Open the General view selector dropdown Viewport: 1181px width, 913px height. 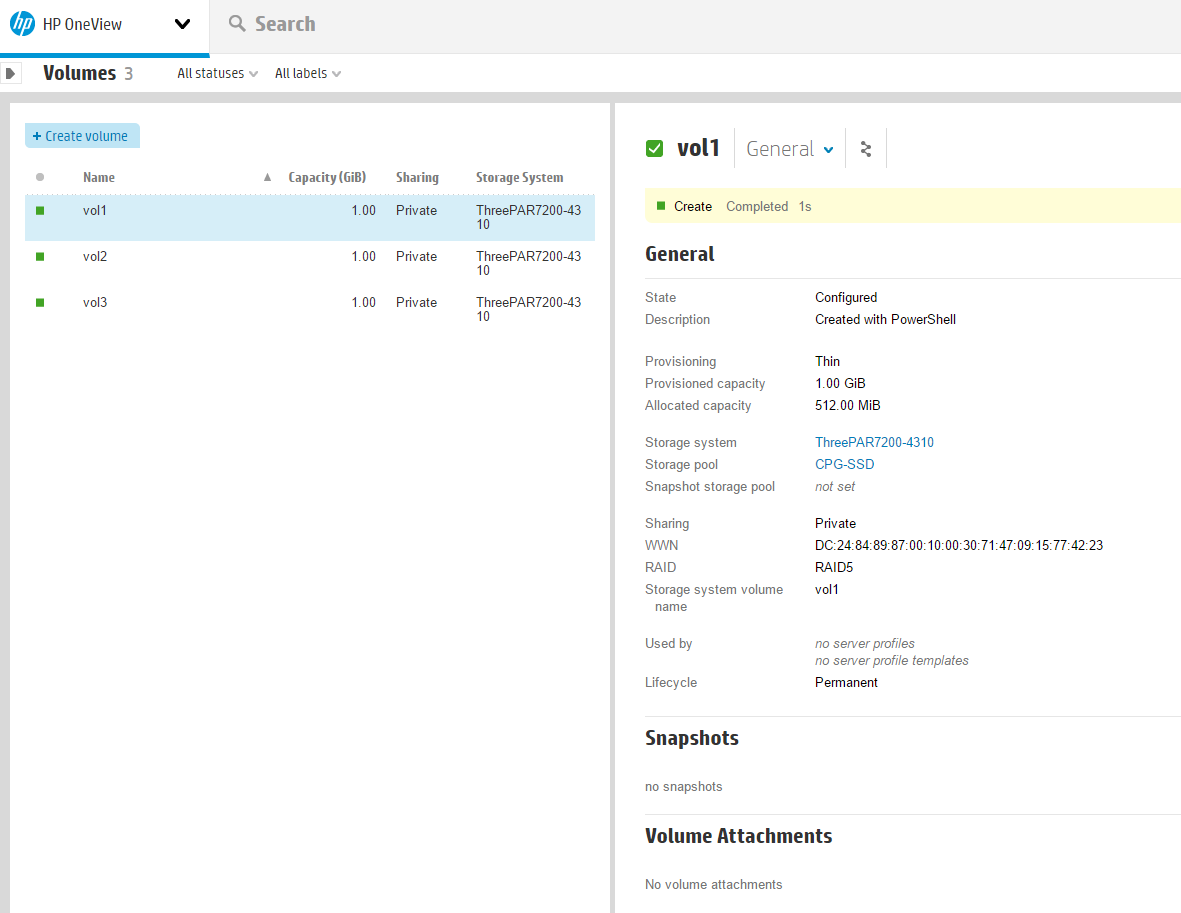click(789, 148)
